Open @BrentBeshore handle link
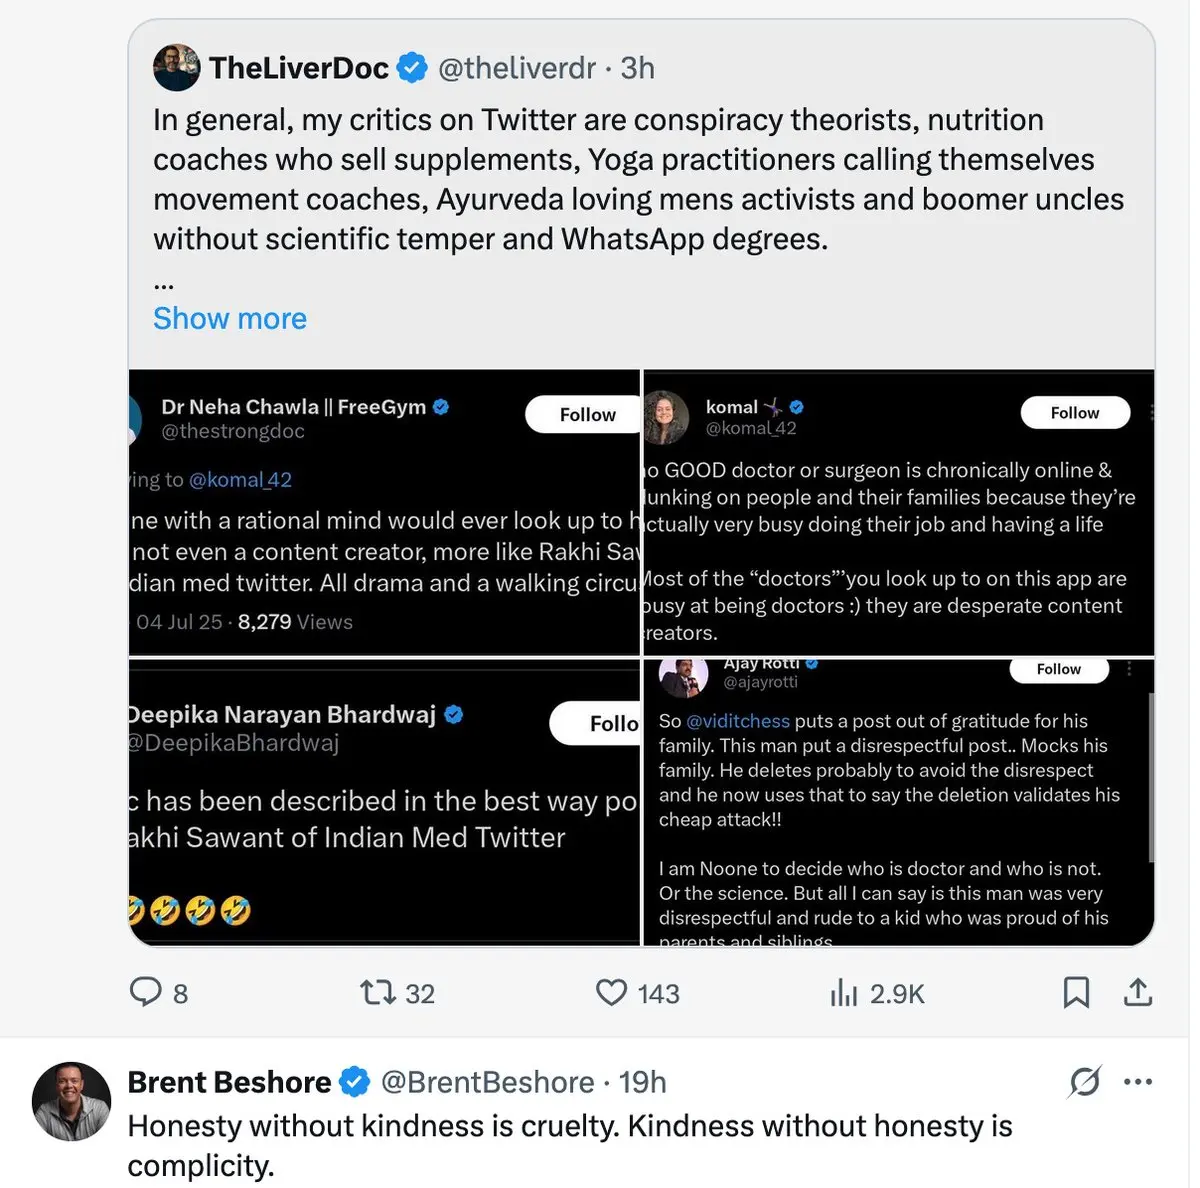 (x=487, y=1082)
